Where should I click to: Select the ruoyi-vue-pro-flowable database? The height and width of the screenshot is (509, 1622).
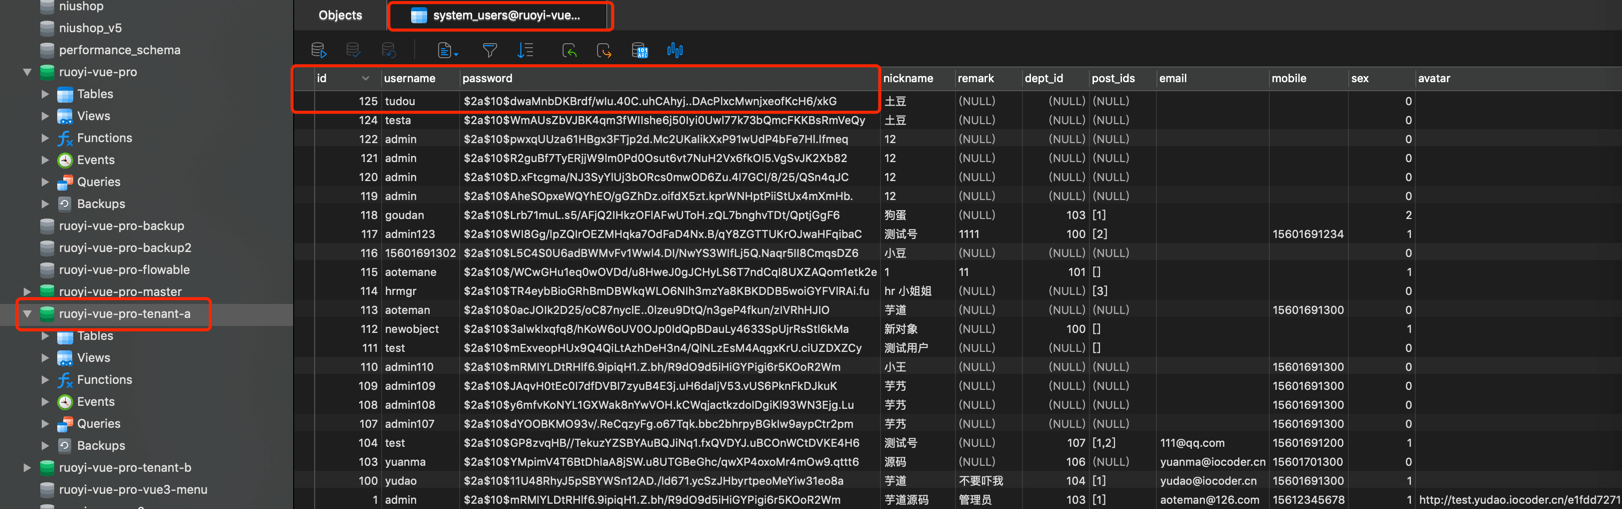click(x=123, y=270)
